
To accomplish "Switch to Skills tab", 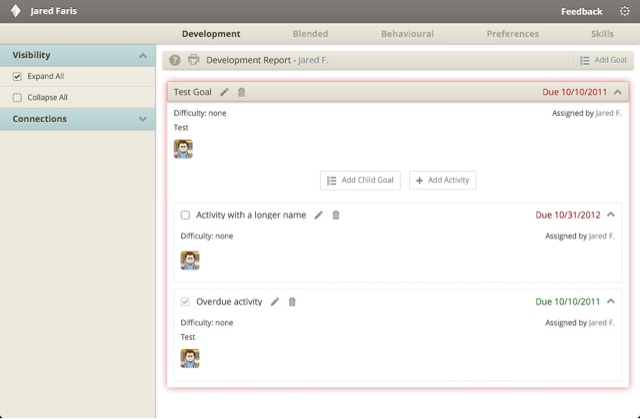I will [x=602, y=34].
